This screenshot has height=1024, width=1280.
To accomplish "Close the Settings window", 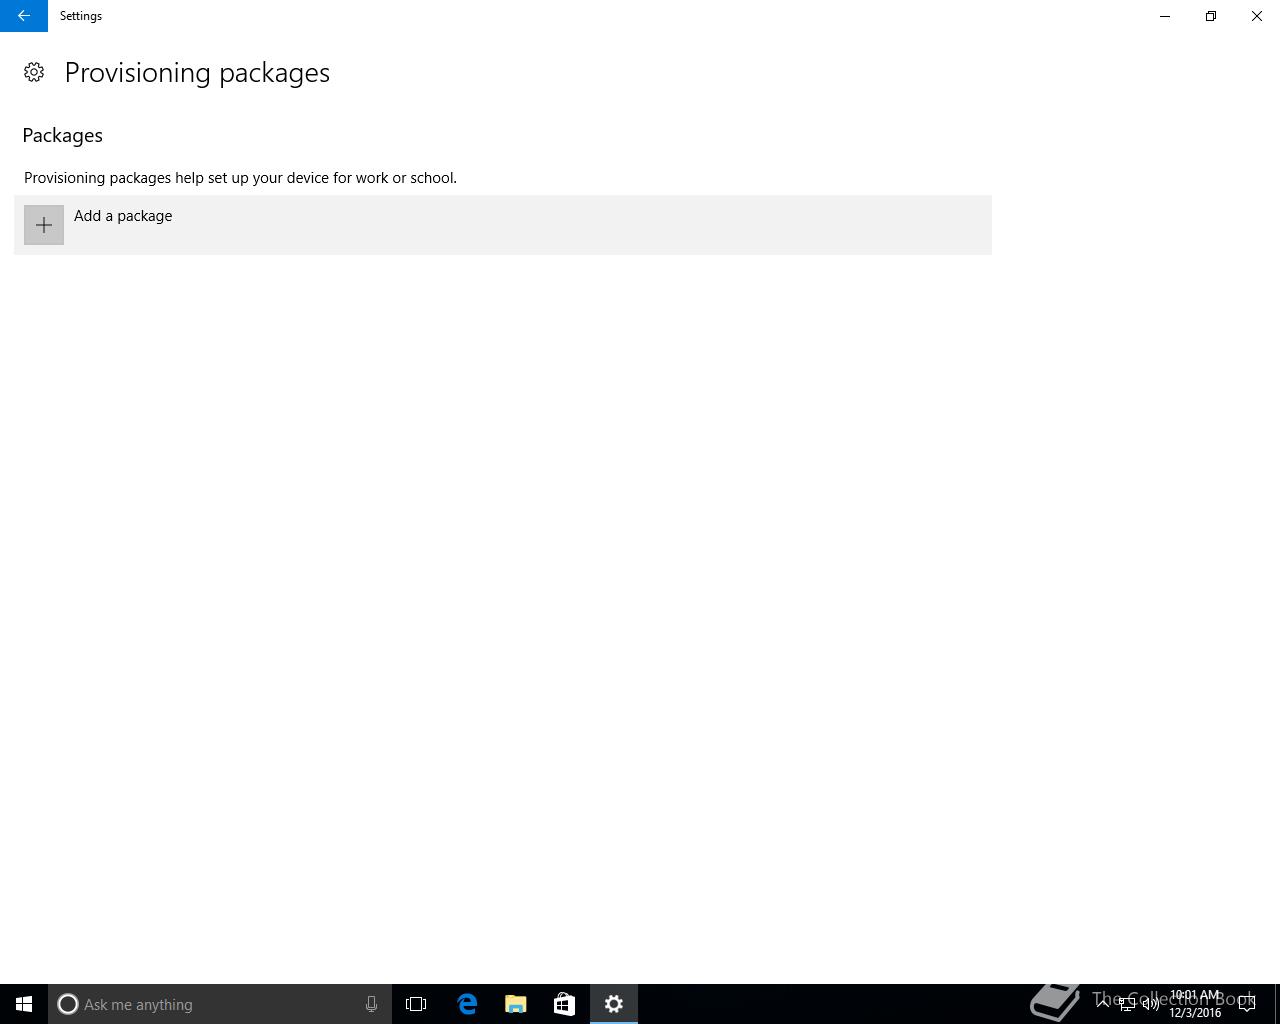I will (1257, 16).
